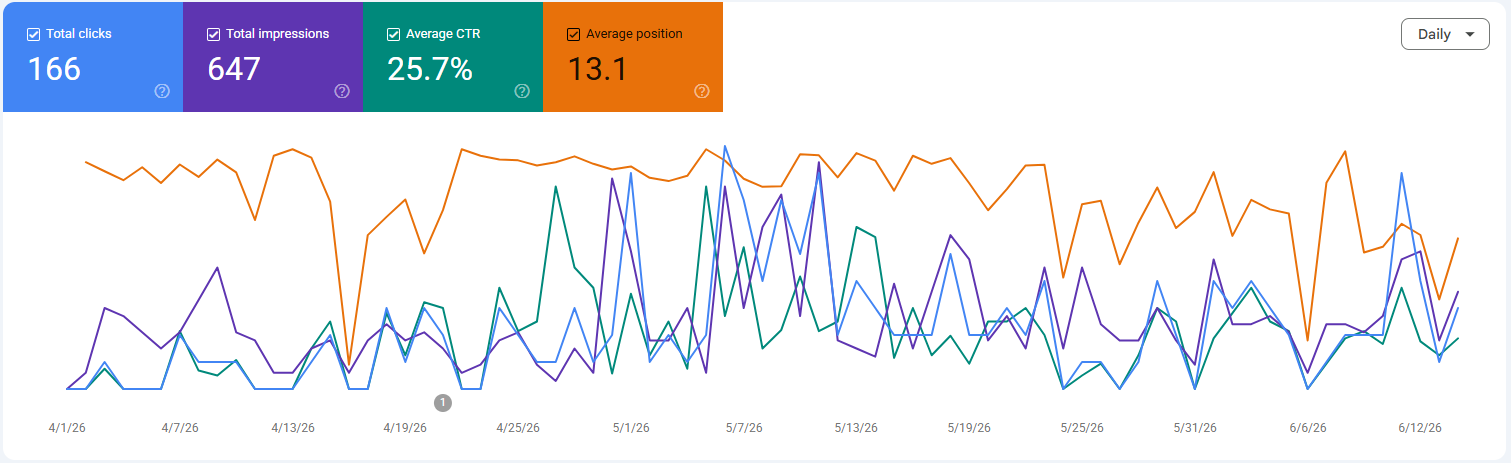Uncheck the Total clicks checkbox
Image resolution: width=1511 pixels, height=463 pixels.
coord(33,34)
